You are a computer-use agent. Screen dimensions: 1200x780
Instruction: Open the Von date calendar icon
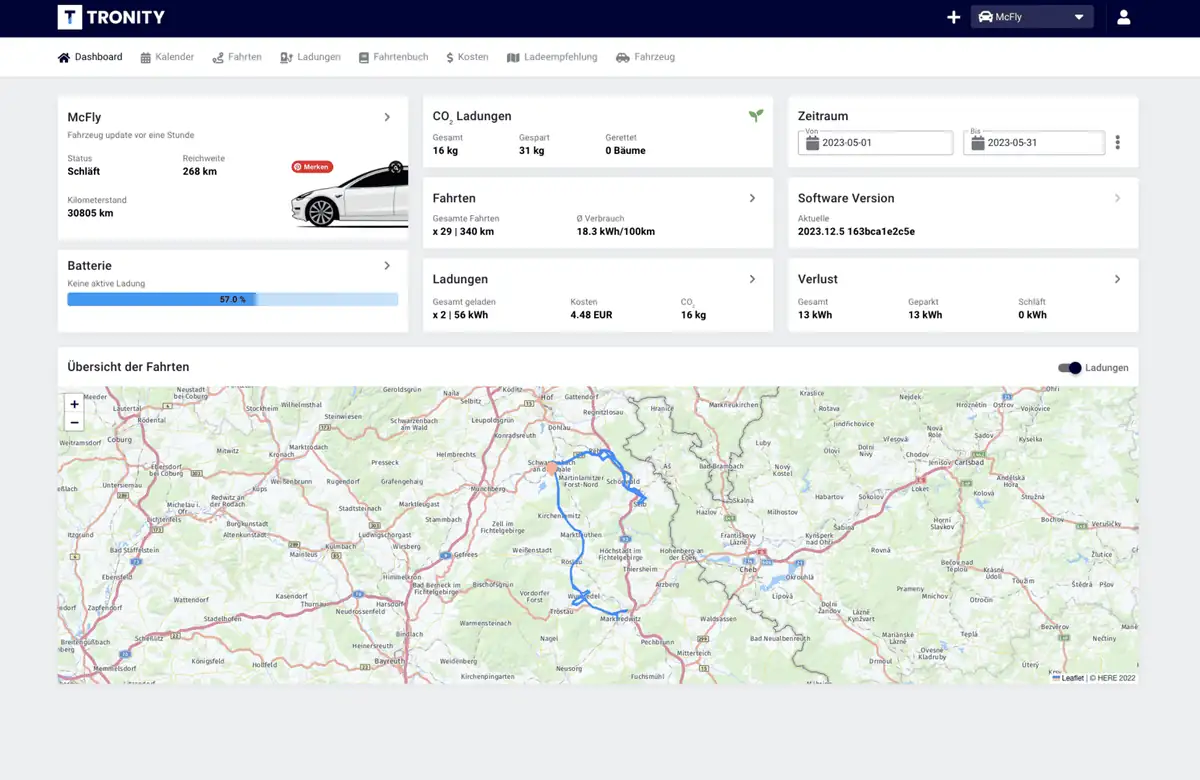(812, 143)
